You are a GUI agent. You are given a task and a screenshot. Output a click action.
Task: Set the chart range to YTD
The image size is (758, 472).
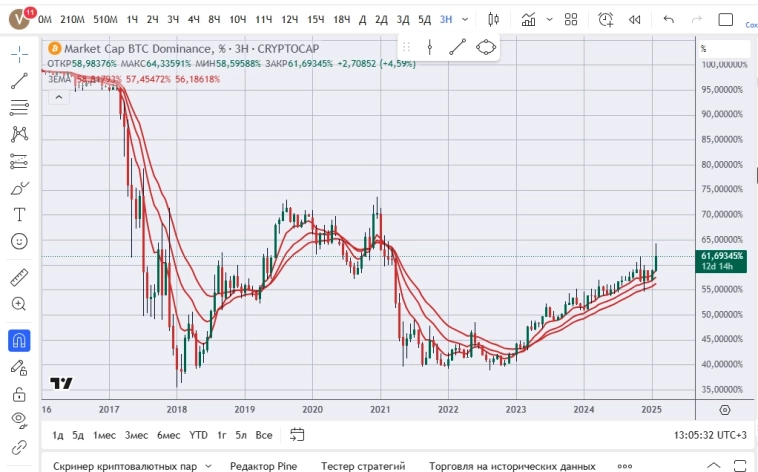tap(199, 435)
